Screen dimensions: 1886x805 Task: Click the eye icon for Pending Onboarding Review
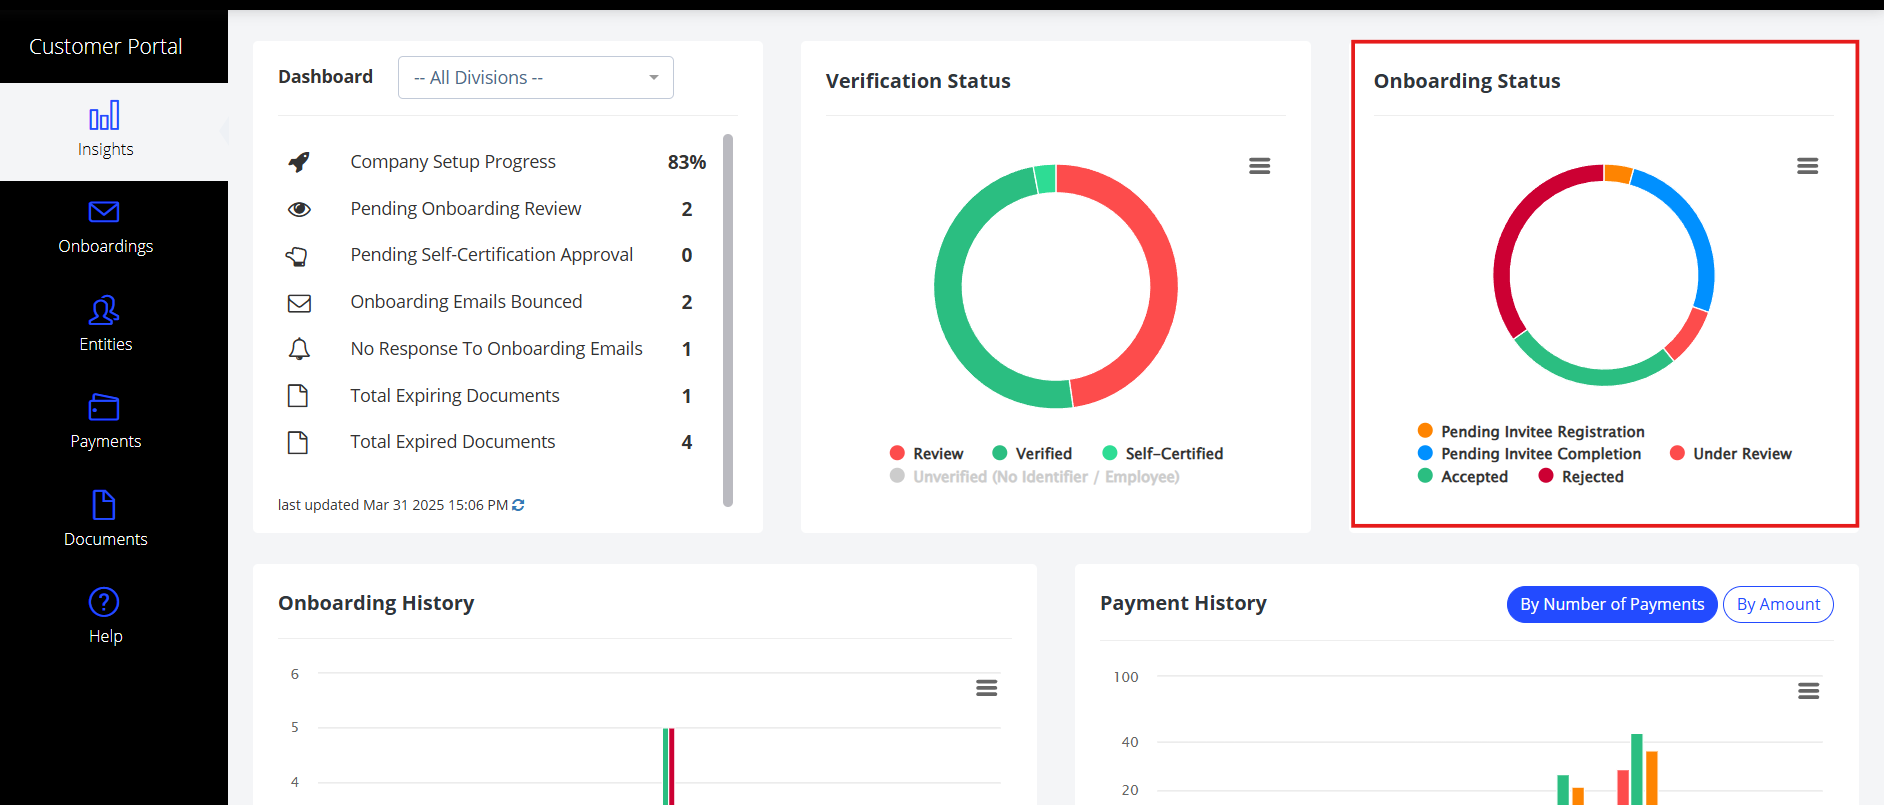(299, 209)
